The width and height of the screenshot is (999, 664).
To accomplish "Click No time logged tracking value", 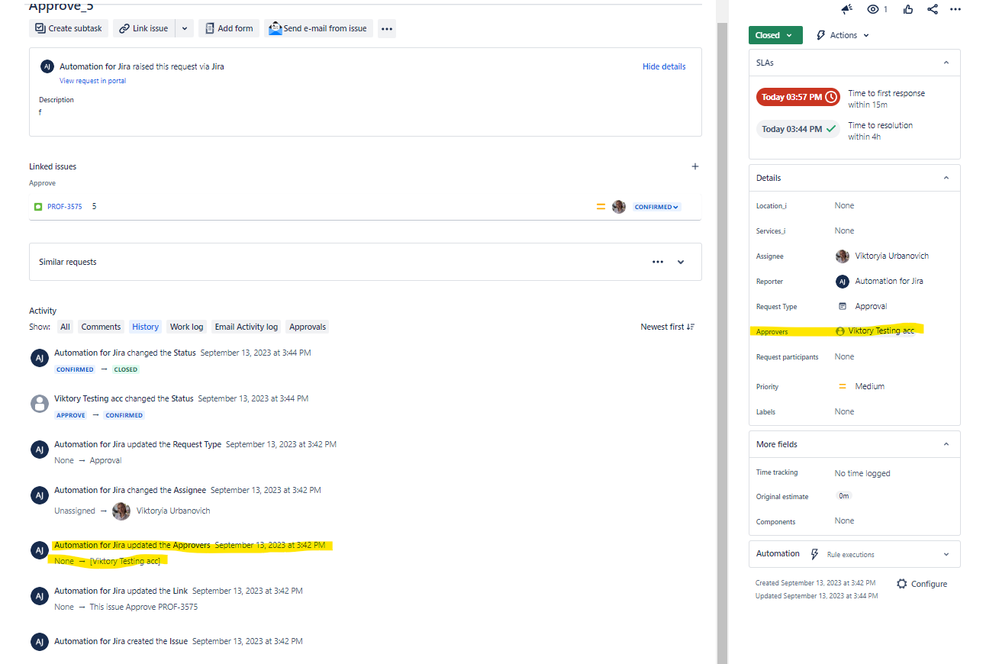I will click(862, 473).
